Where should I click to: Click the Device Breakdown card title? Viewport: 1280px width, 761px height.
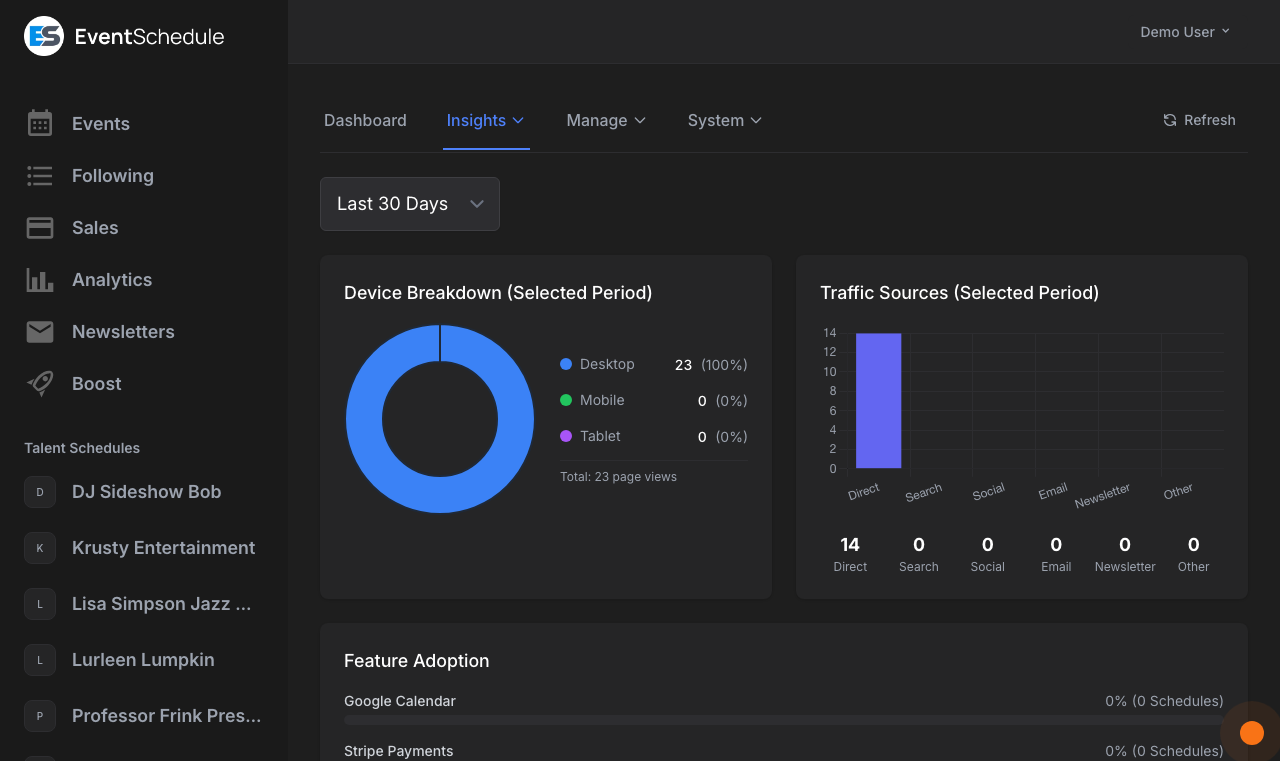(x=498, y=293)
